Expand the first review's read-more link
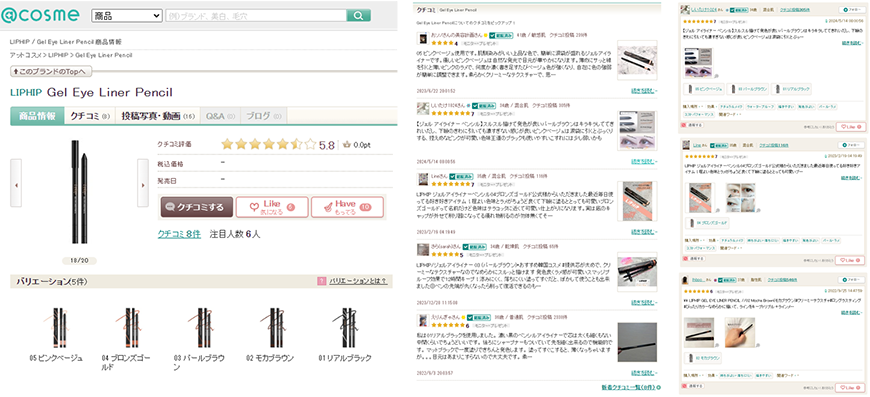The image size is (870, 397). (644, 90)
